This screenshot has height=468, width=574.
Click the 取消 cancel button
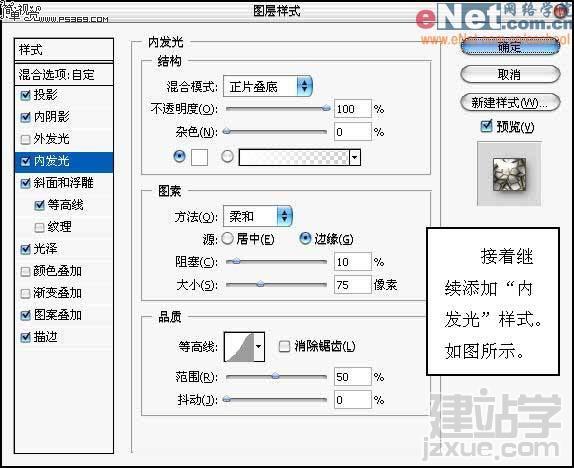pos(510,75)
